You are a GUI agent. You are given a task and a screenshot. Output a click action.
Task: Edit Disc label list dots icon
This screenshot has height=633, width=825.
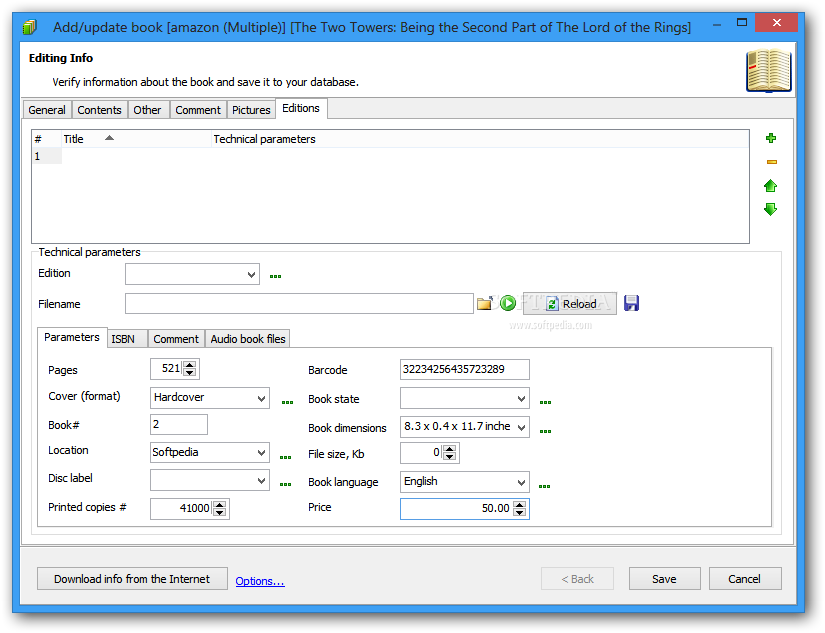click(x=286, y=484)
